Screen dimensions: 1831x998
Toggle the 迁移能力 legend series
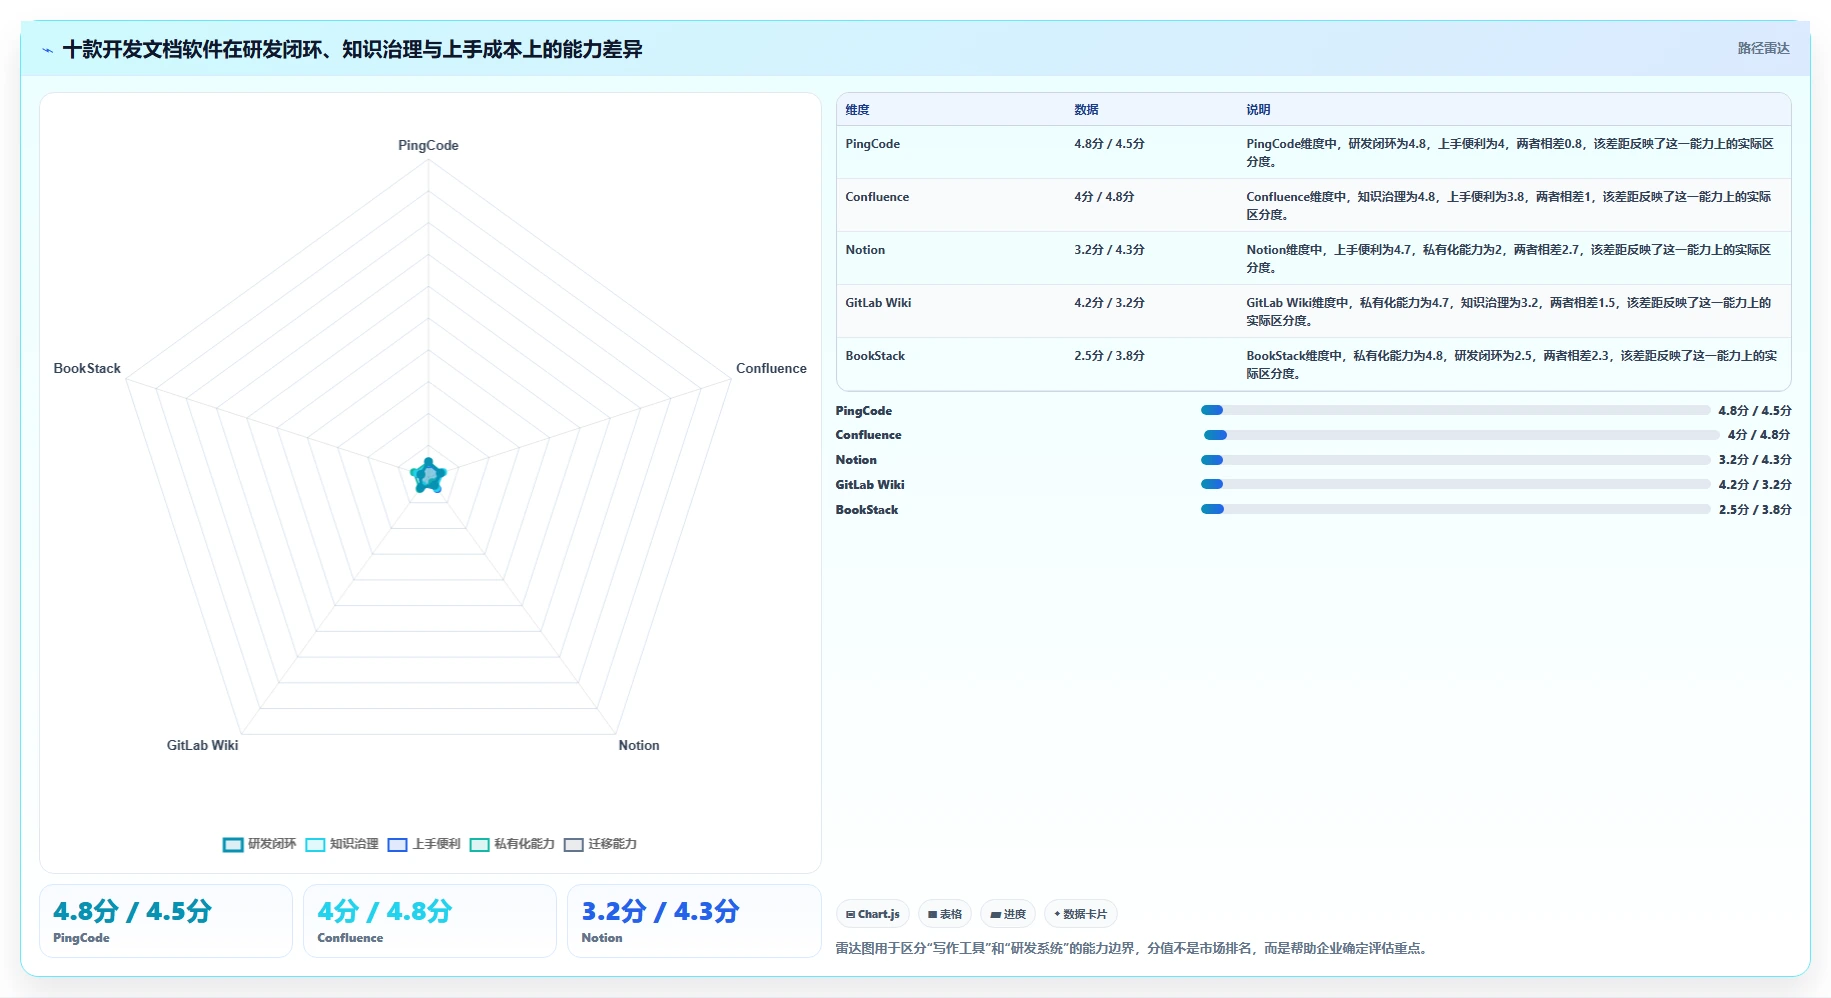pyautogui.click(x=600, y=844)
